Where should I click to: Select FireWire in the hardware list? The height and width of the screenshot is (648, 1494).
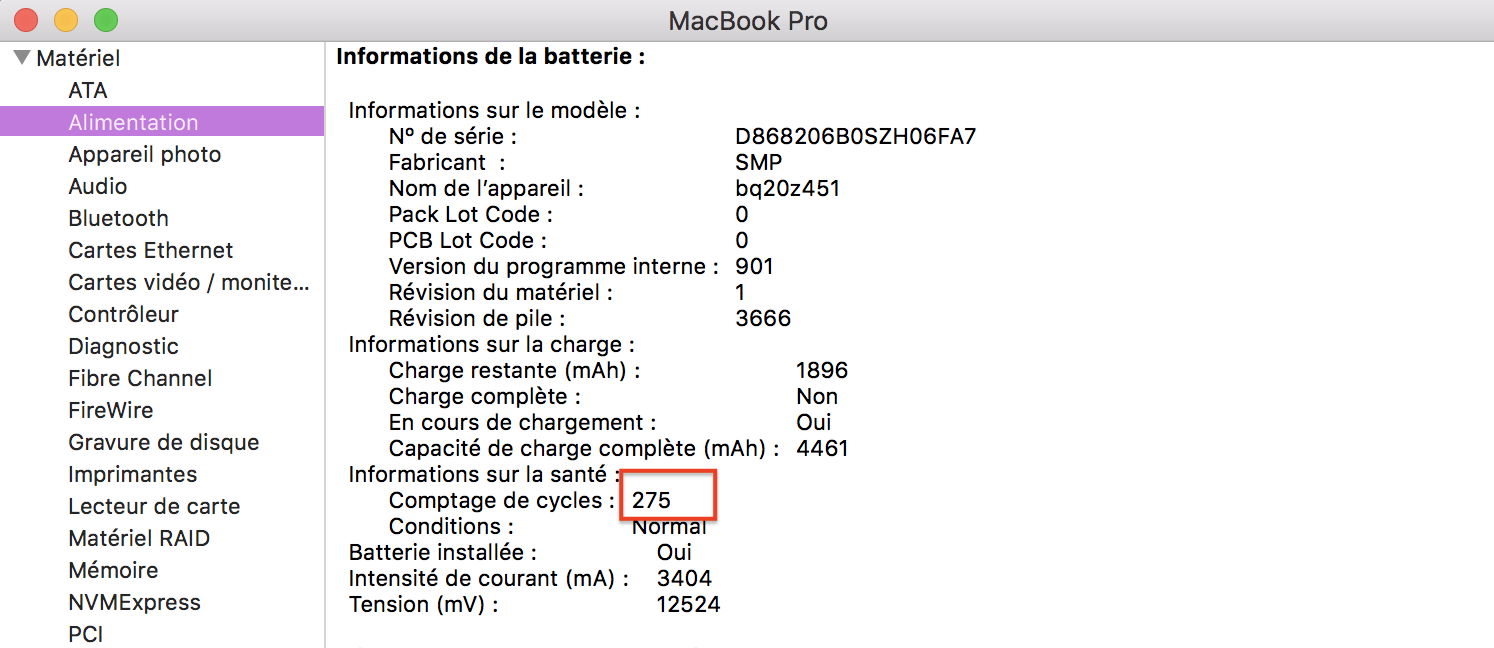click(x=110, y=410)
